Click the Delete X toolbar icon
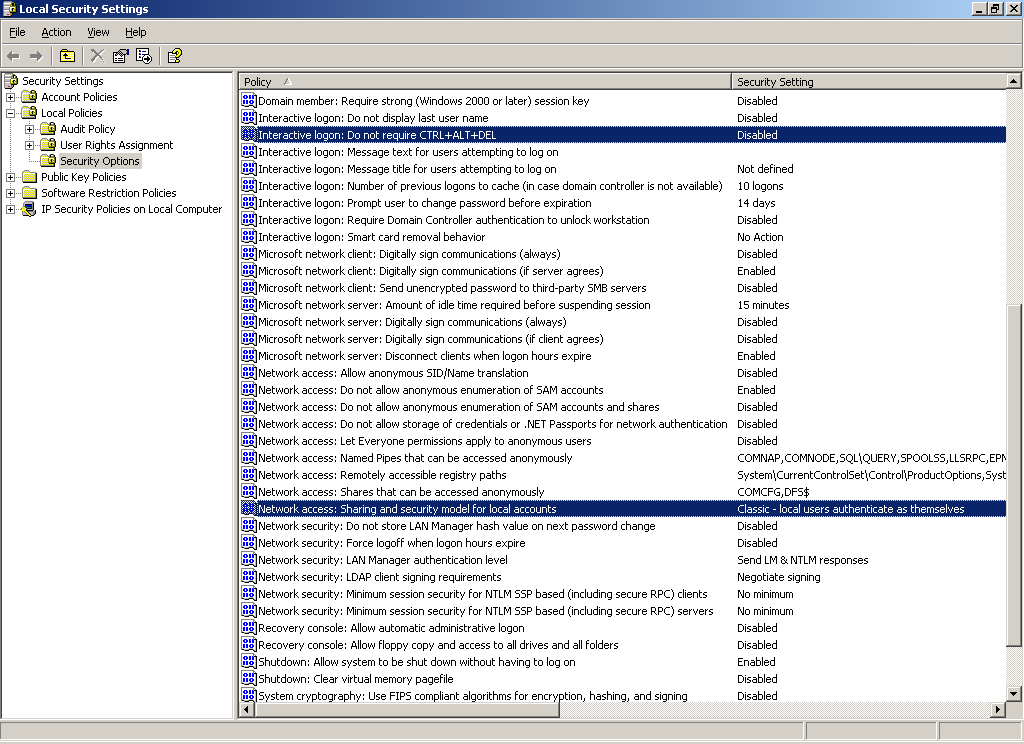Viewport: 1024px width, 744px height. [x=97, y=56]
